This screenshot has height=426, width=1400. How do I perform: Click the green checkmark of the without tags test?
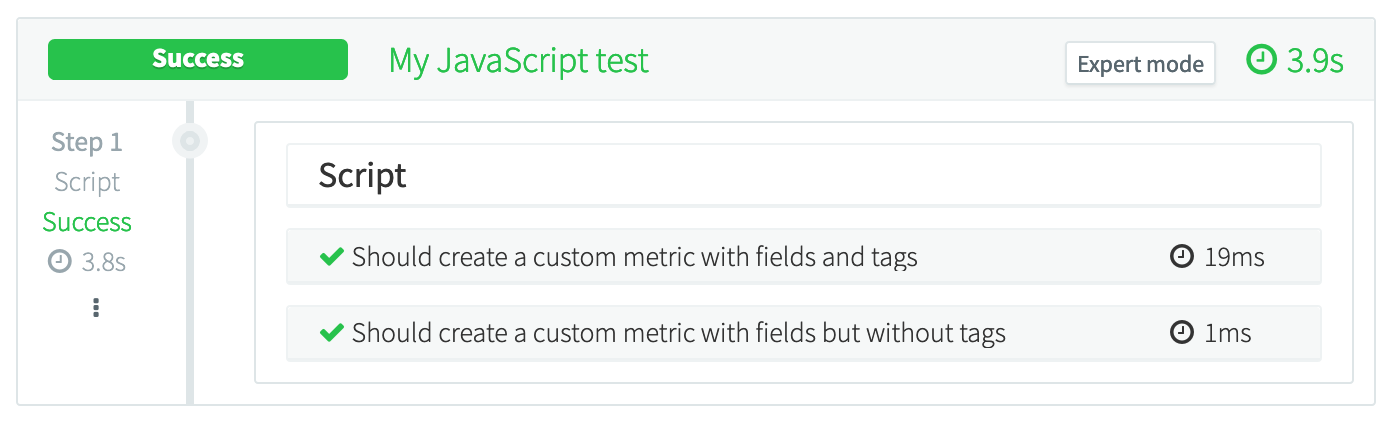331,333
